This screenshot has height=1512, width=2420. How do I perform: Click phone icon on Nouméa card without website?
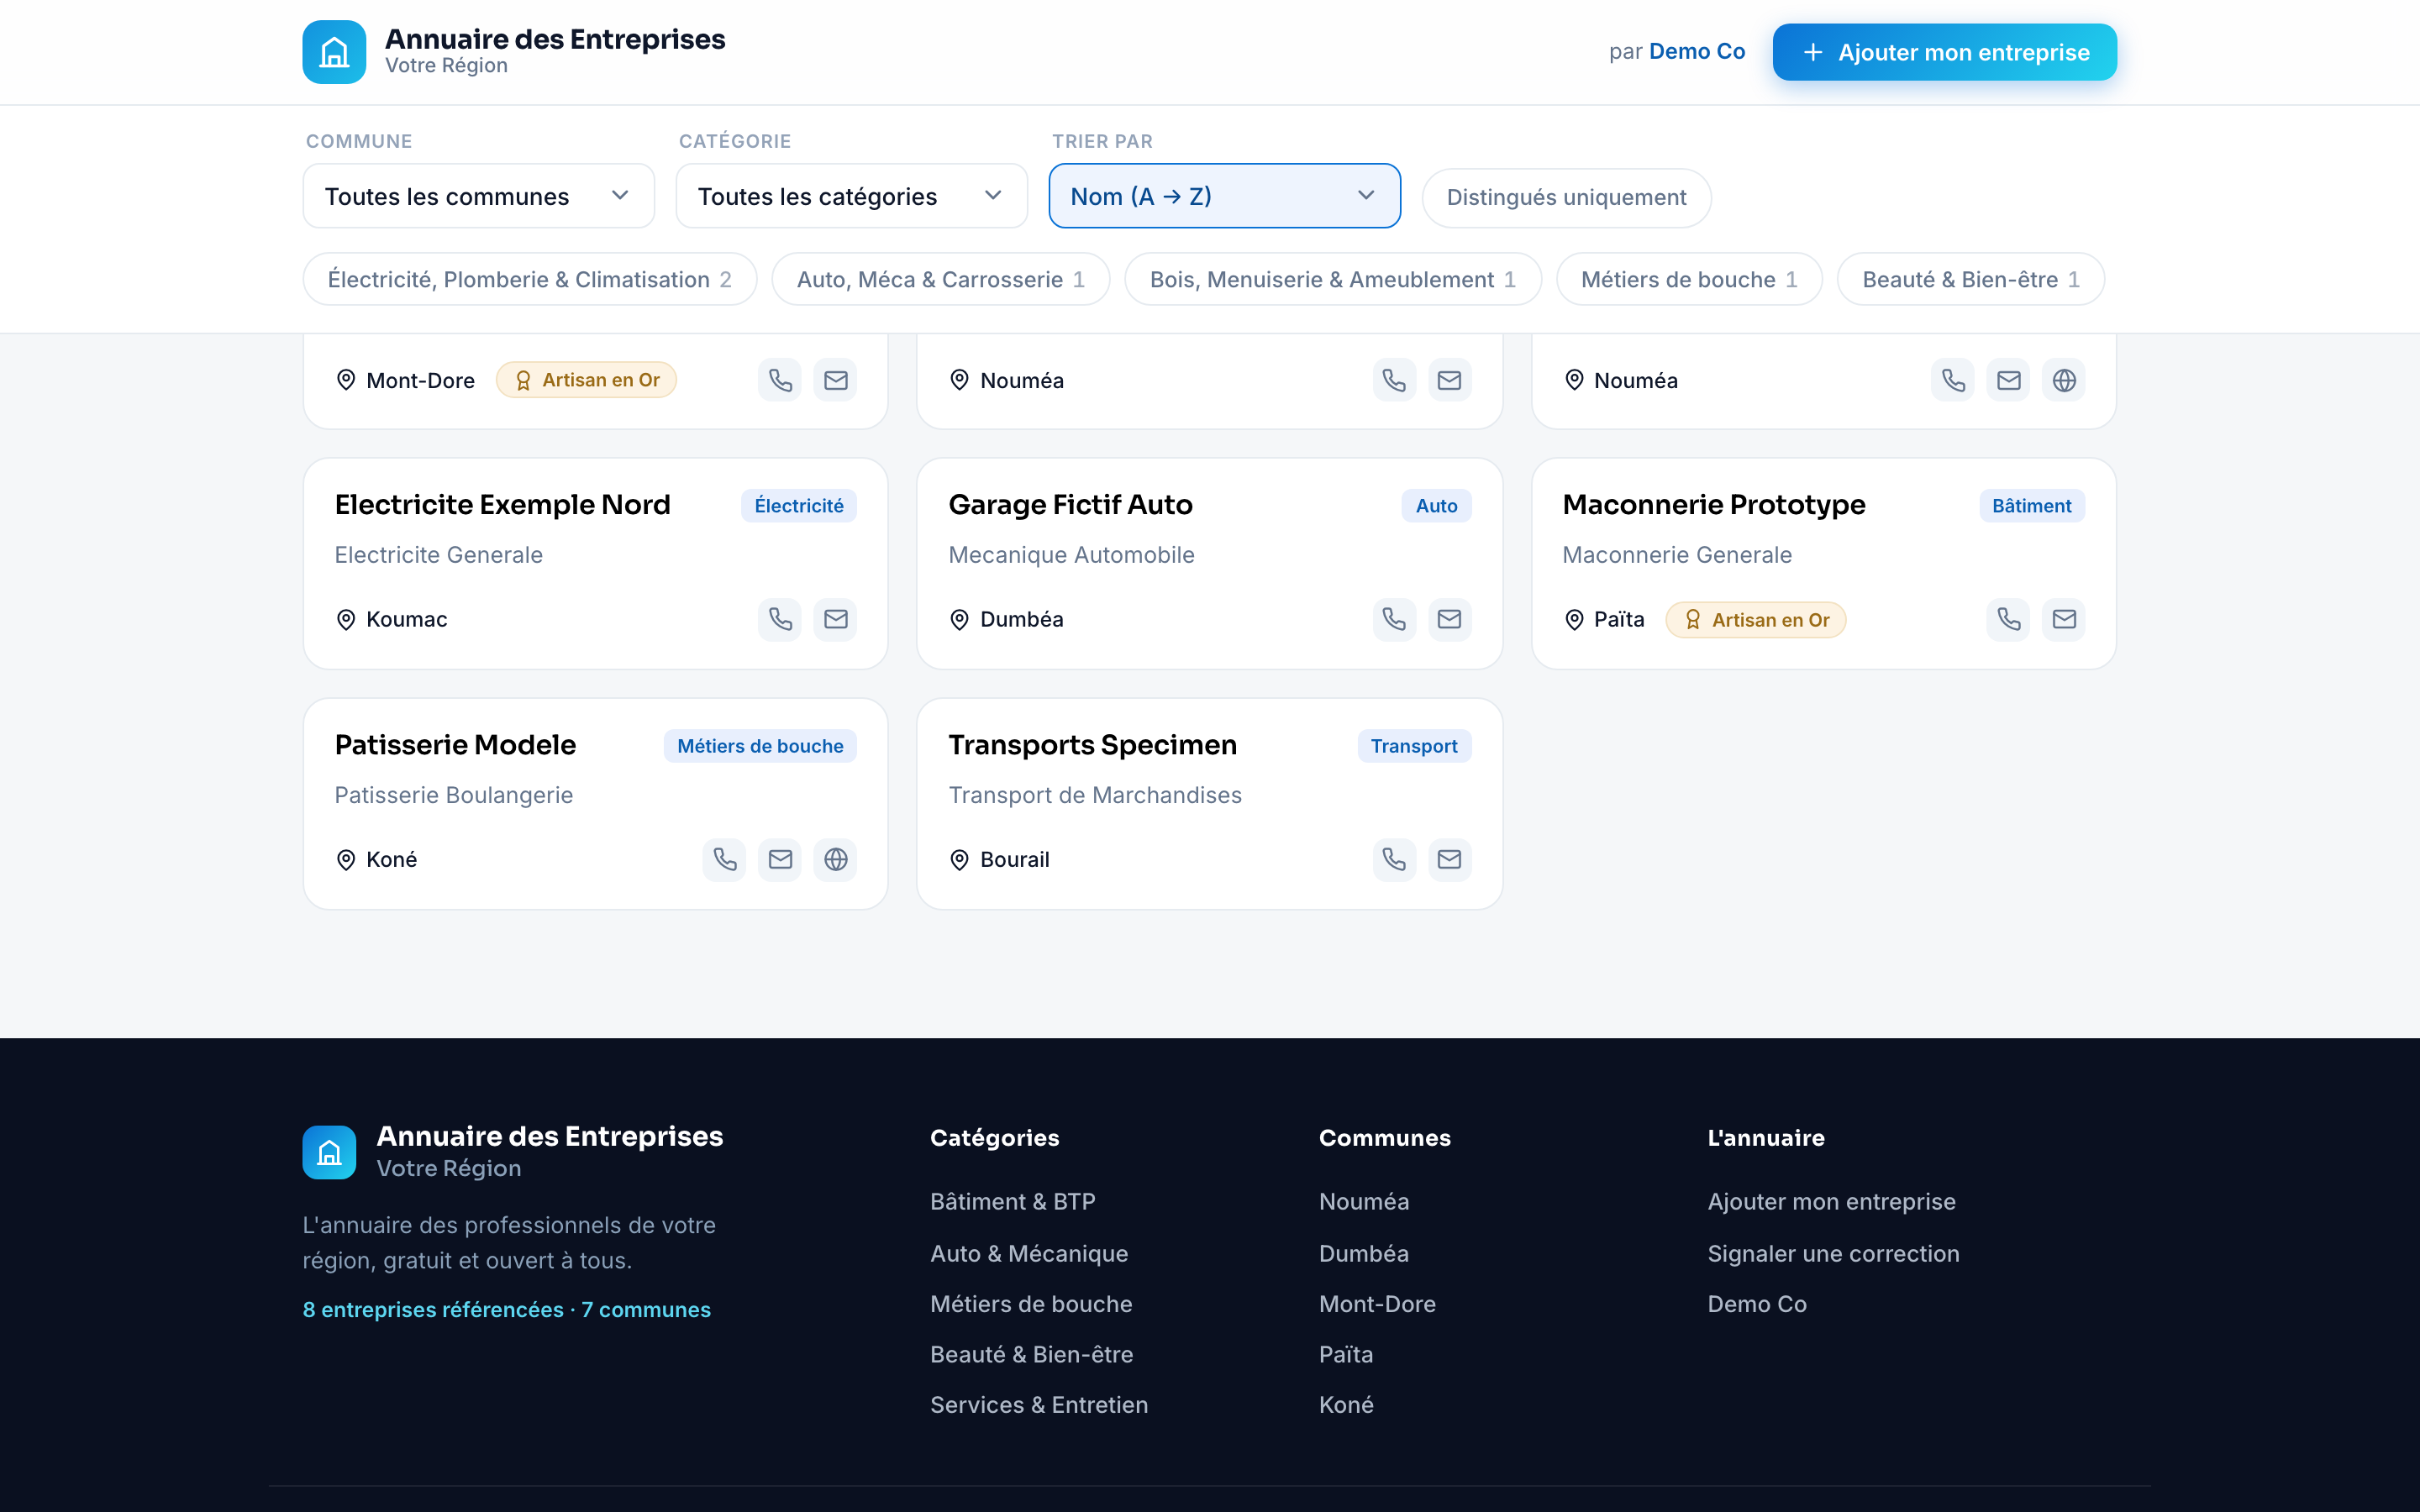pos(1394,380)
